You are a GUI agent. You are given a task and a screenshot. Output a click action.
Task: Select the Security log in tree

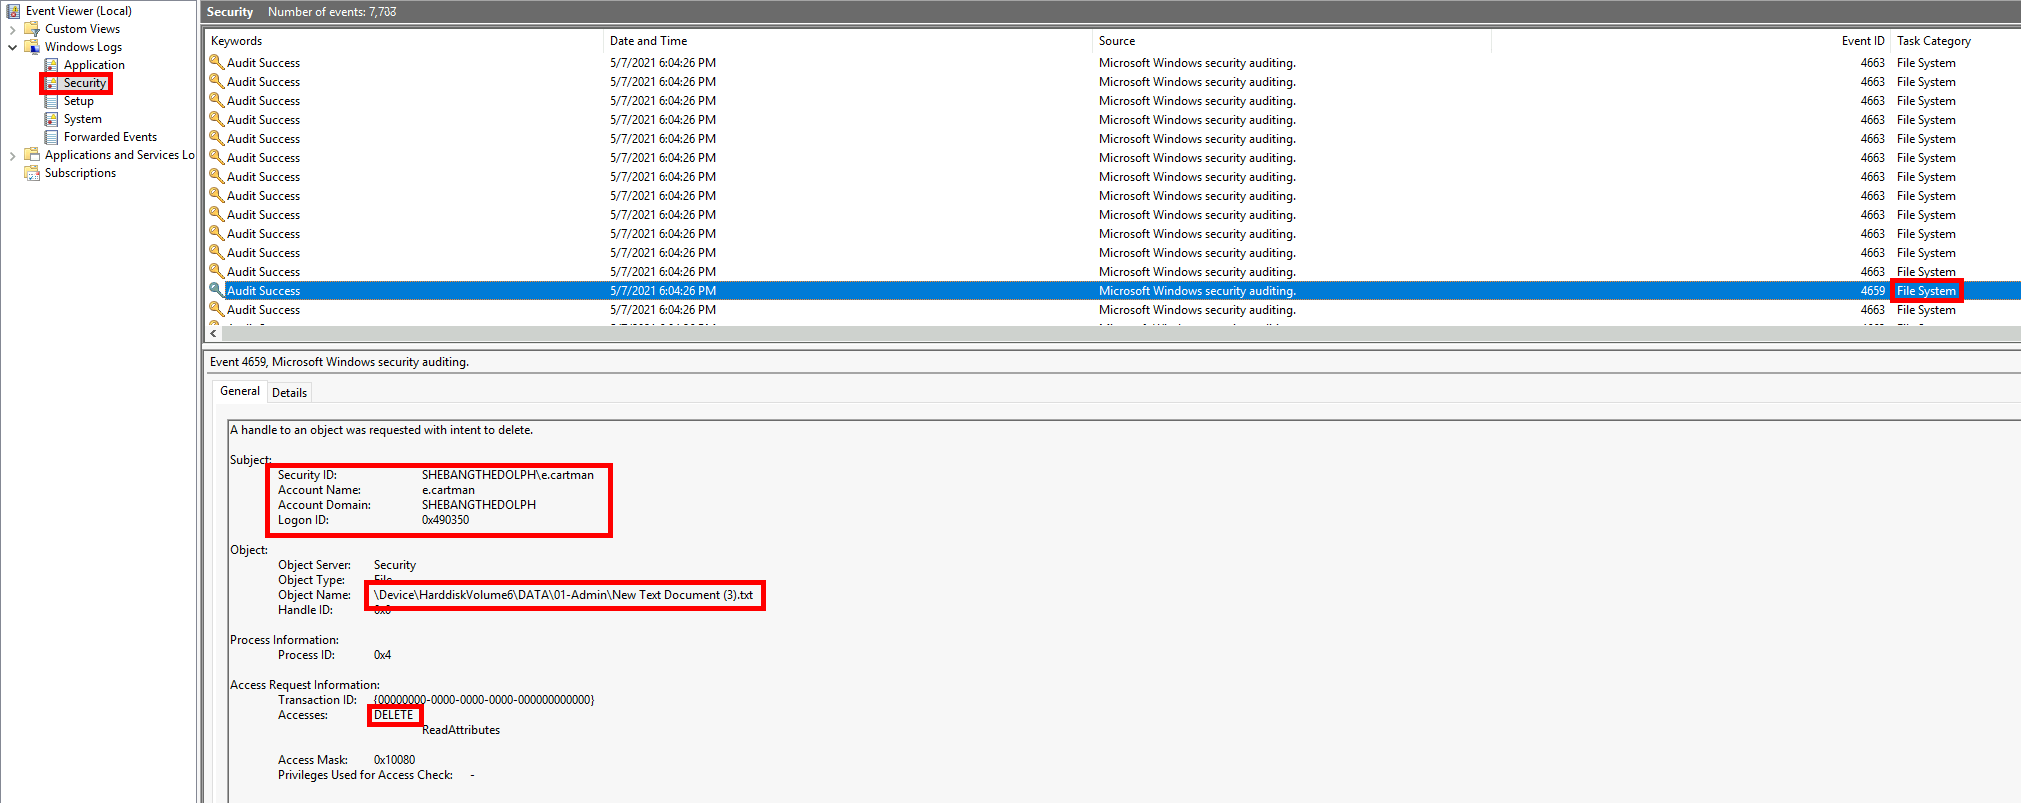coord(84,83)
